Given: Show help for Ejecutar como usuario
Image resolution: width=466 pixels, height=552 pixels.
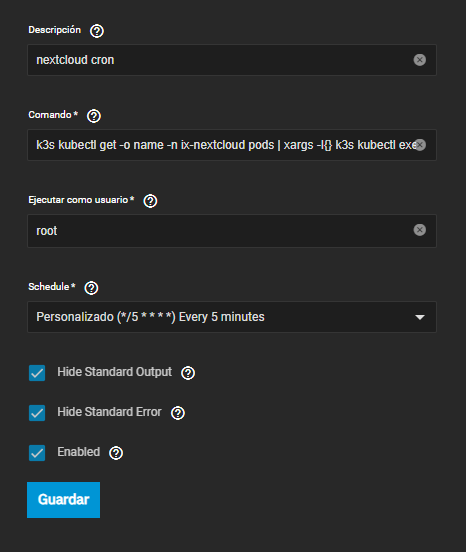Looking at the screenshot, I should [x=150, y=201].
